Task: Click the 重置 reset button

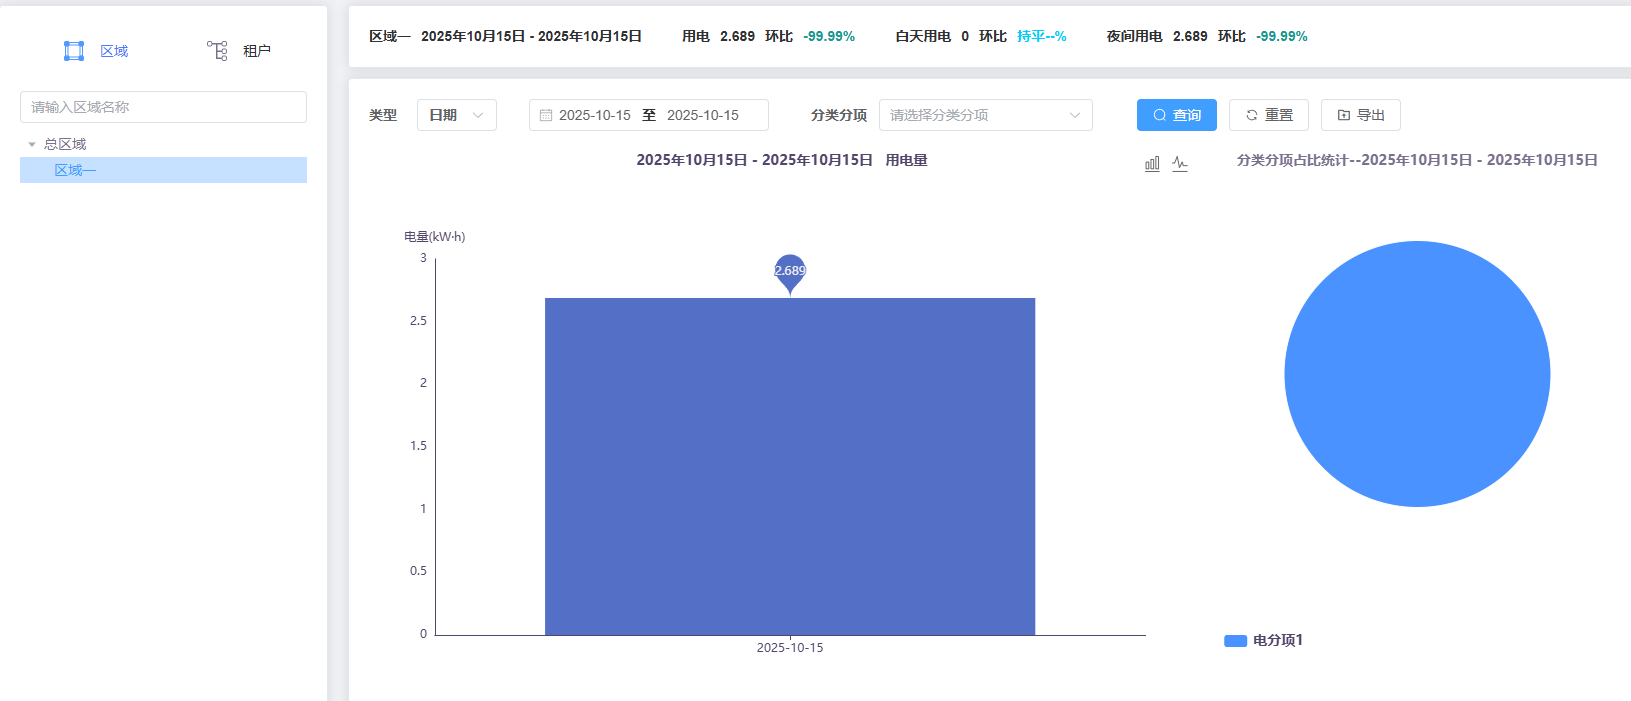Action: 1269,115
